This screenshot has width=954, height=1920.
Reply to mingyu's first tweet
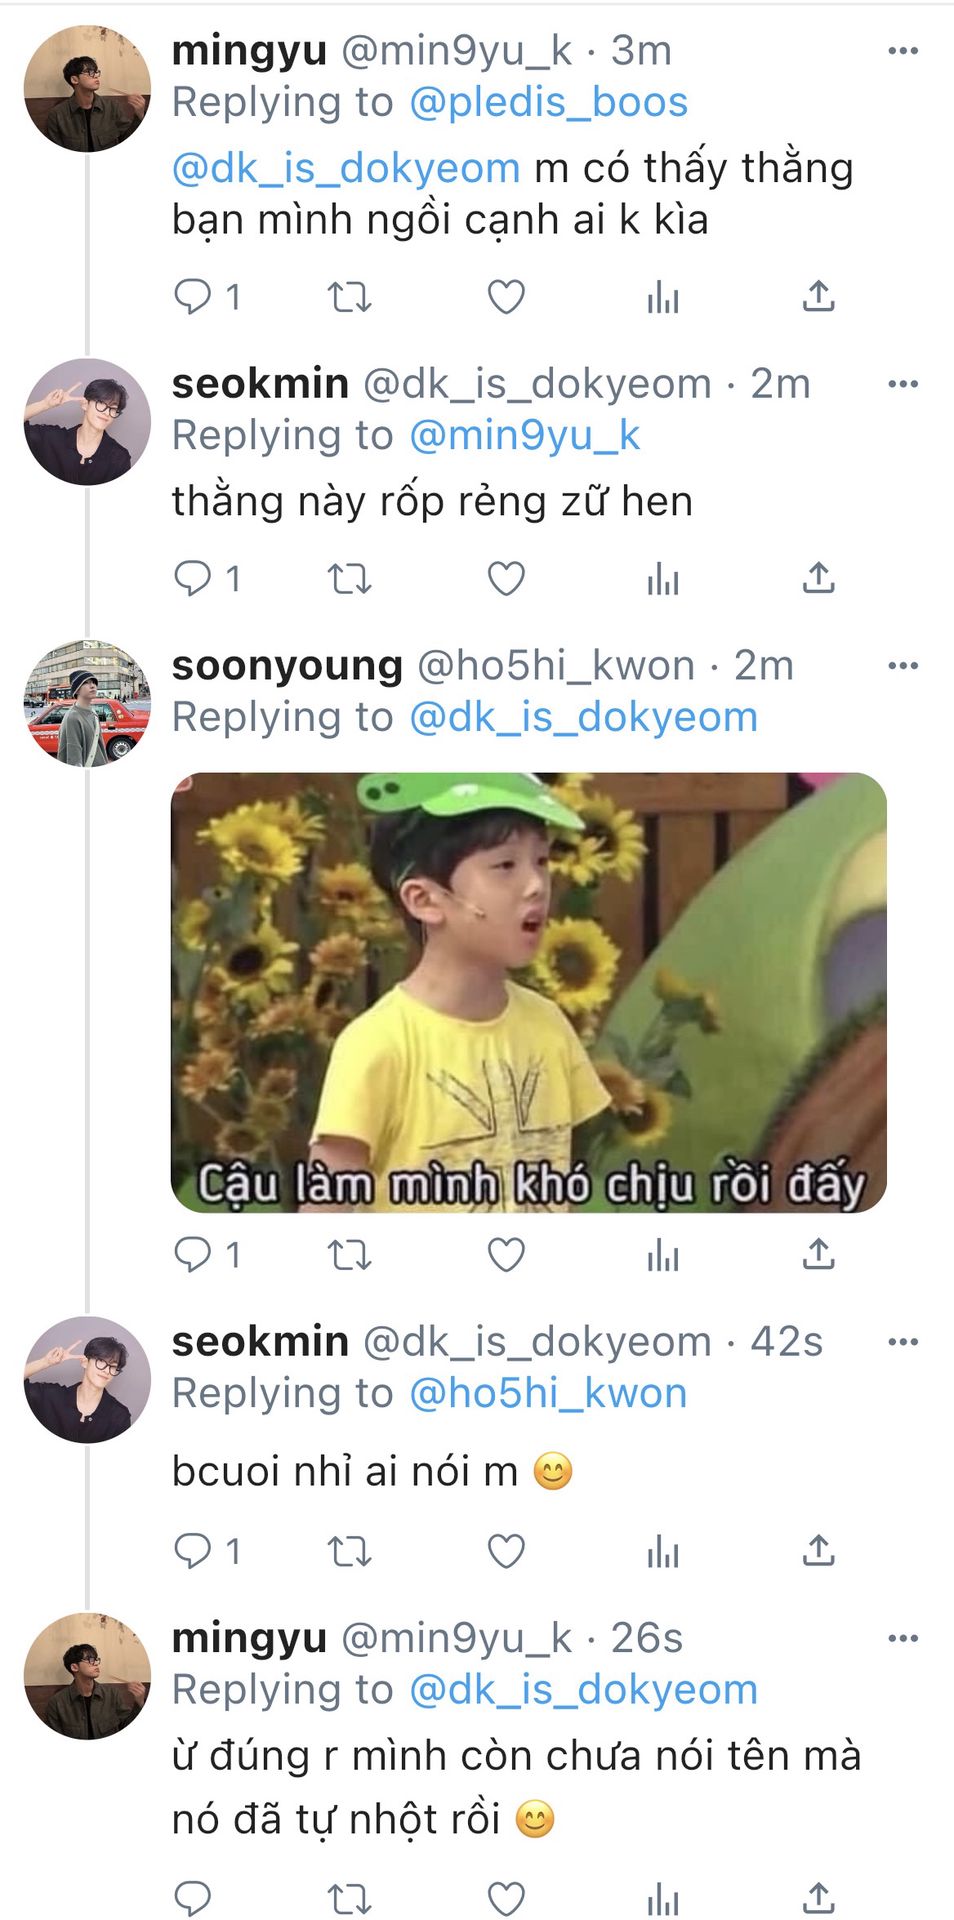pyautogui.click(x=193, y=297)
